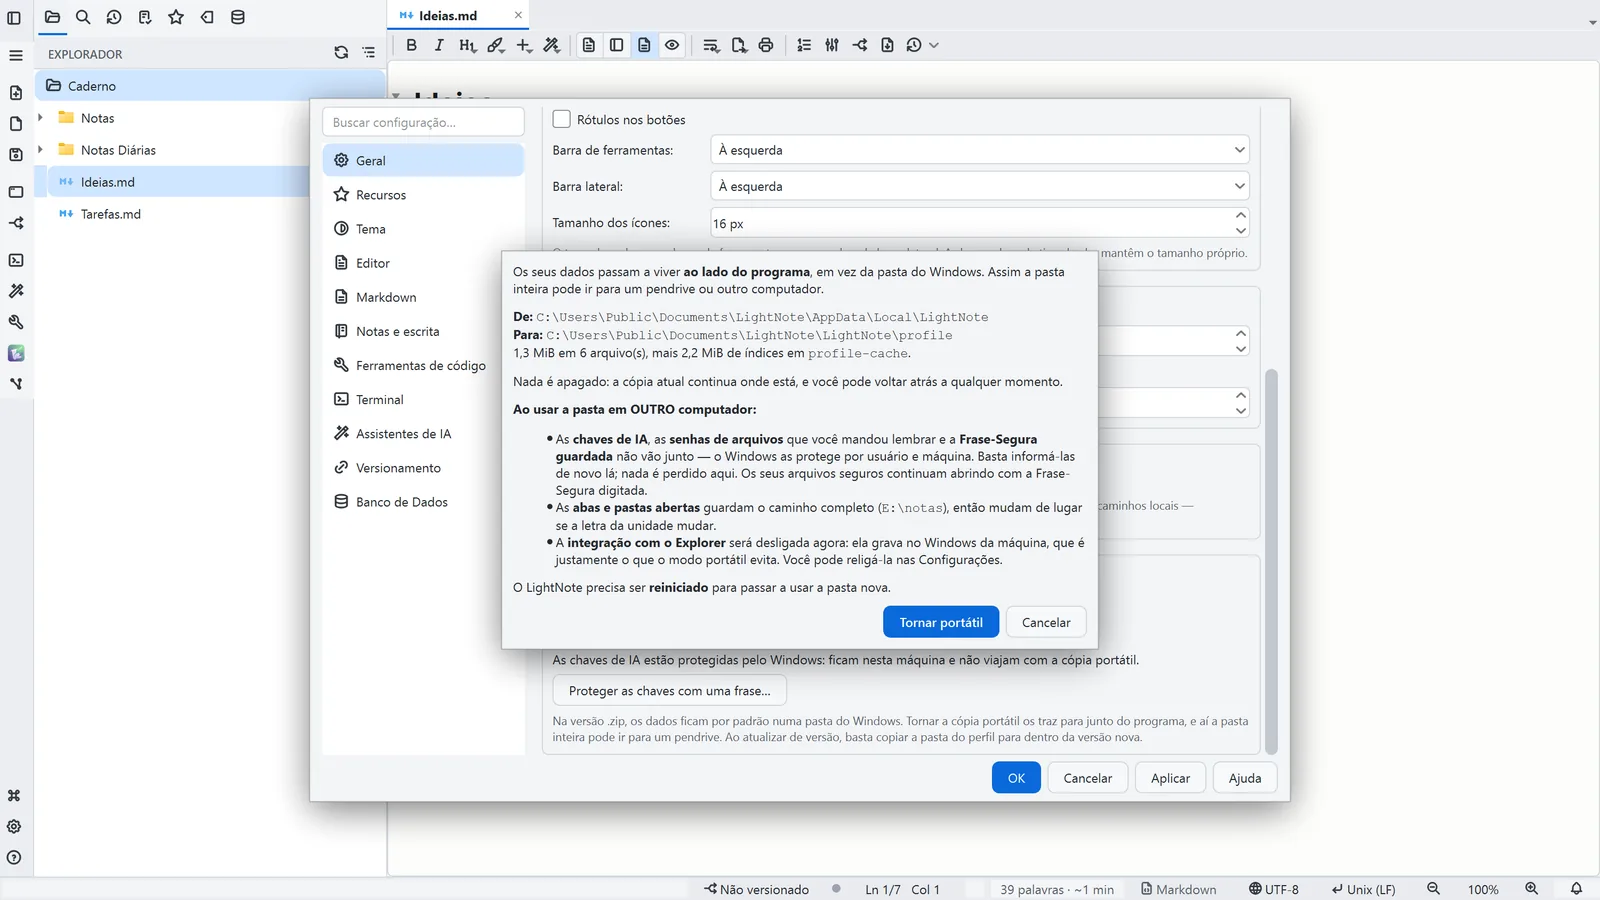The image size is (1600, 900).
Task: Click the settings pane vertical scrollbar
Action: click(1272, 561)
